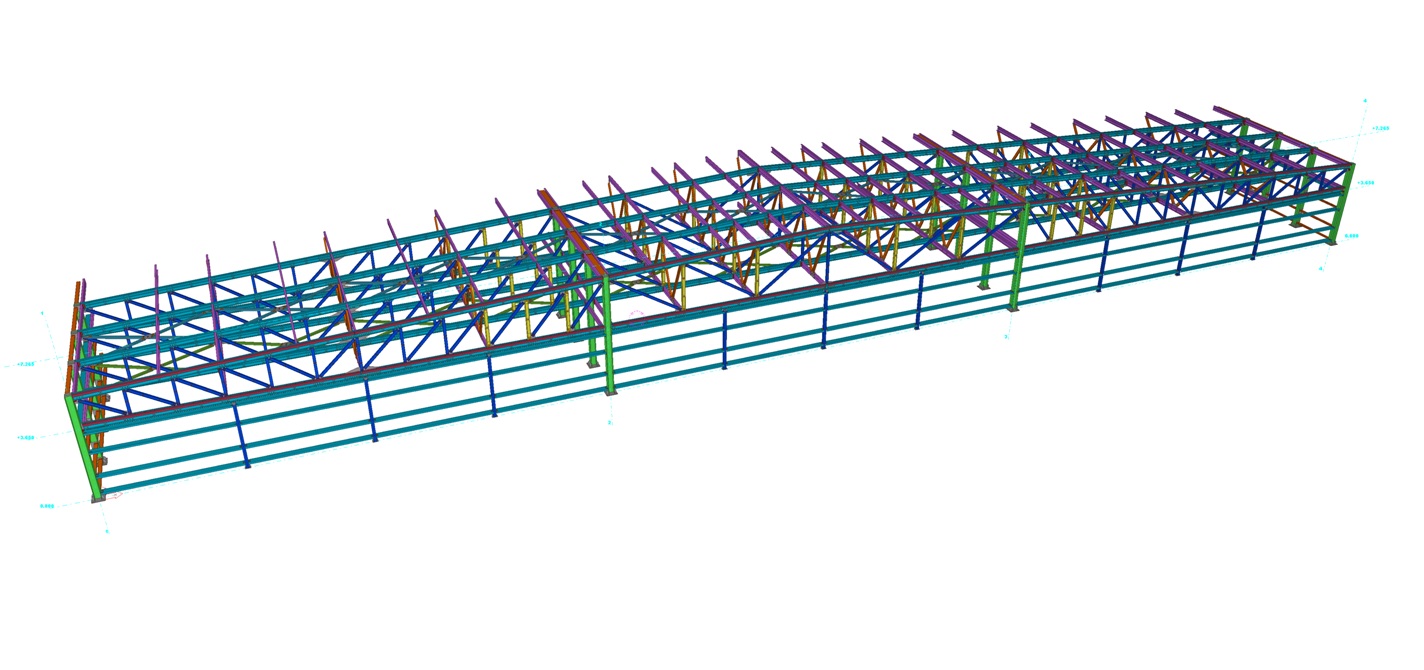Select the +7.265 elevation label near grid axis 1
1424x670 pixels.
(26, 364)
